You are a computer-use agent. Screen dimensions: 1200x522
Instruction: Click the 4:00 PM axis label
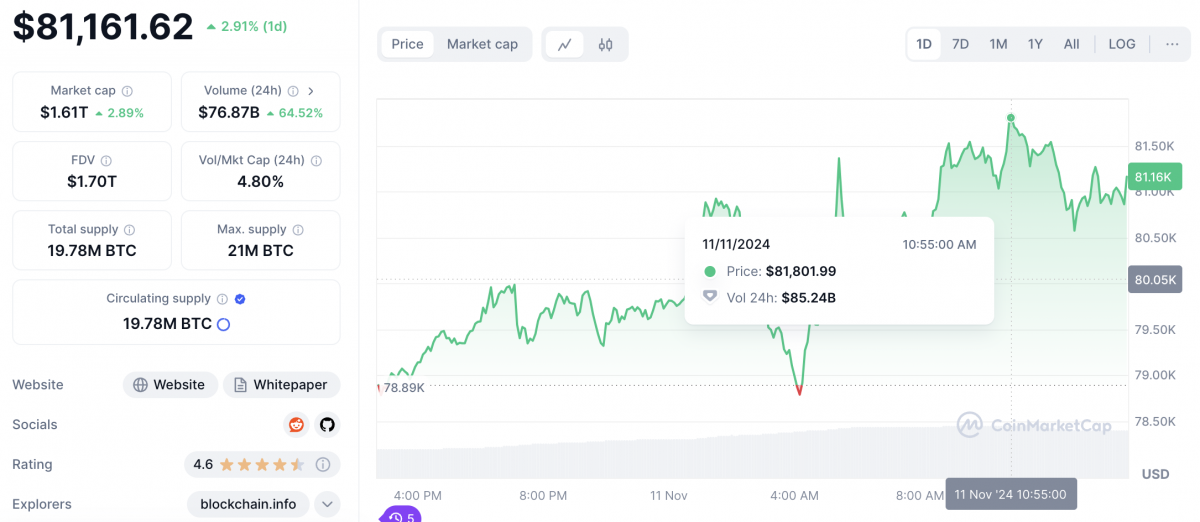point(417,495)
